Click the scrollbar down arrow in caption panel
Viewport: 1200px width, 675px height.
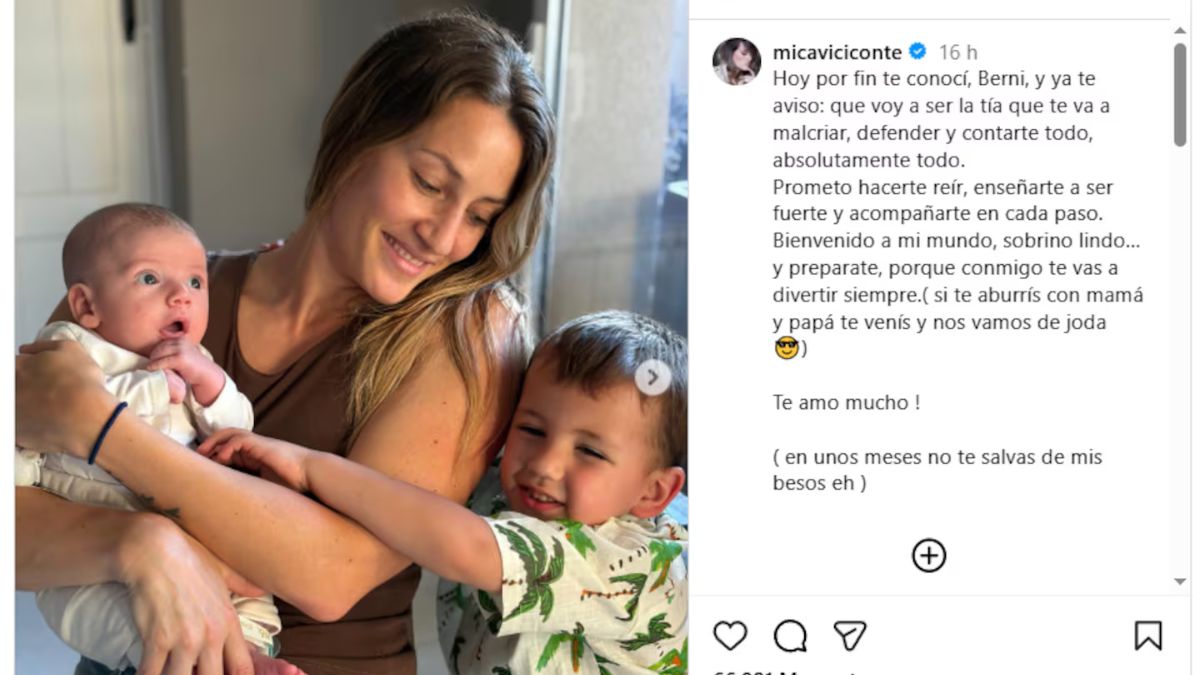[x=1180, y=581]
